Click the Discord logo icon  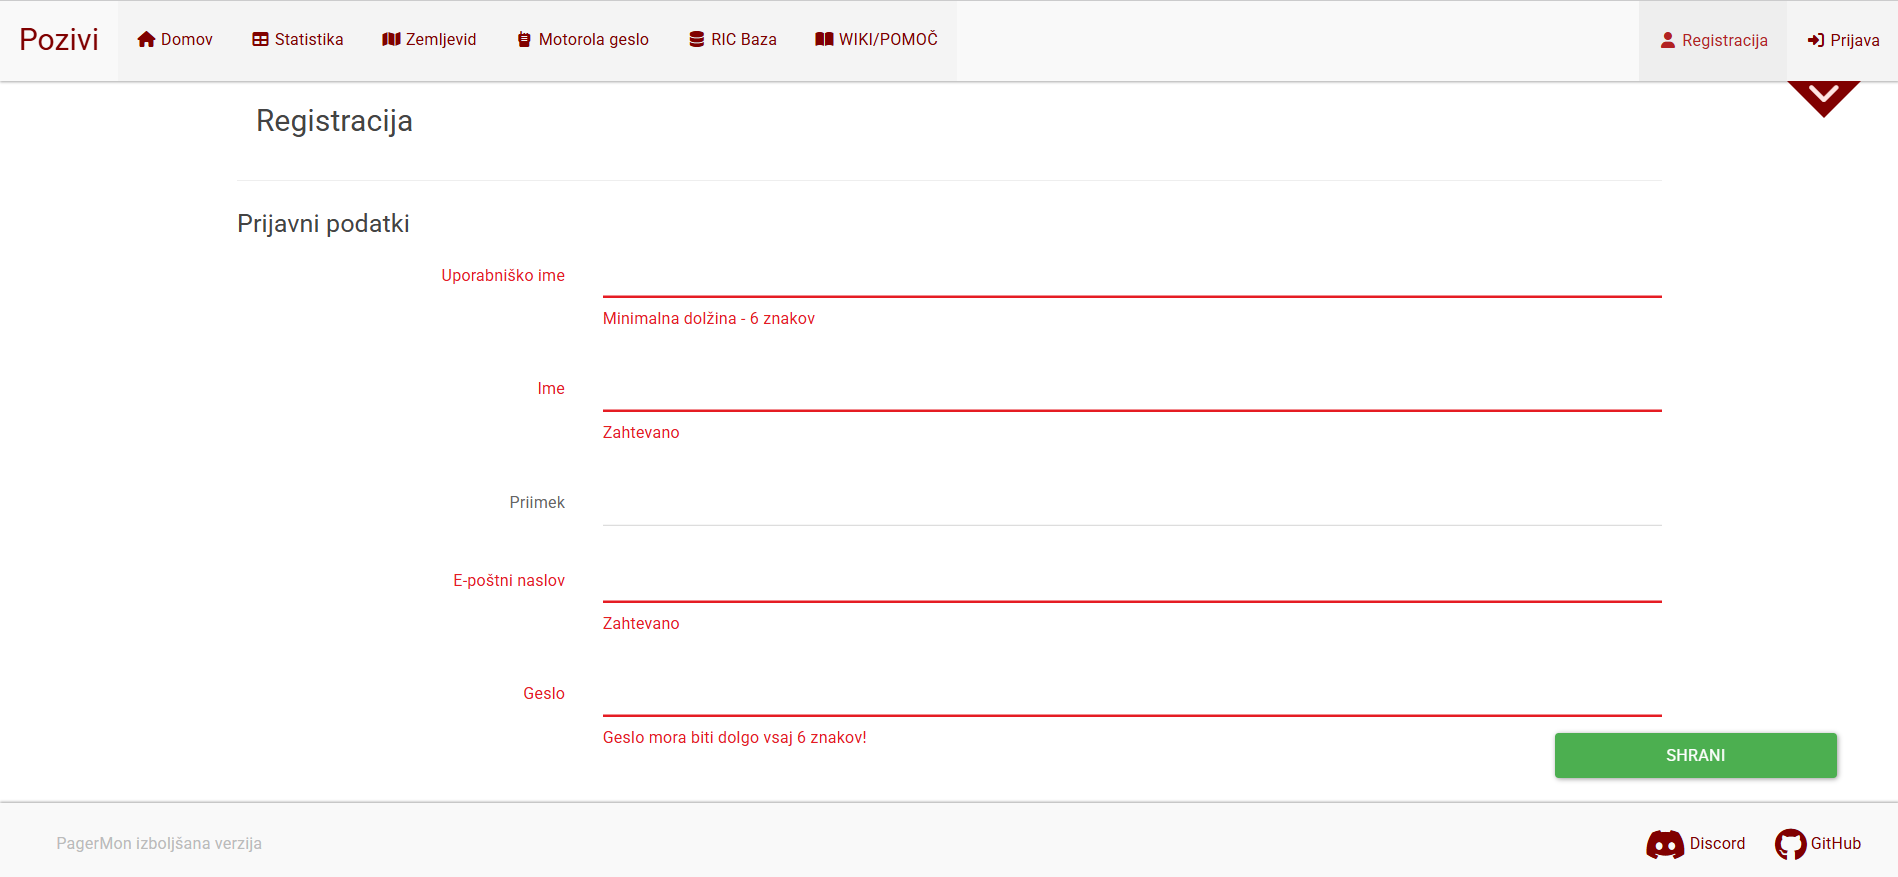click(x=1665, y=844)
